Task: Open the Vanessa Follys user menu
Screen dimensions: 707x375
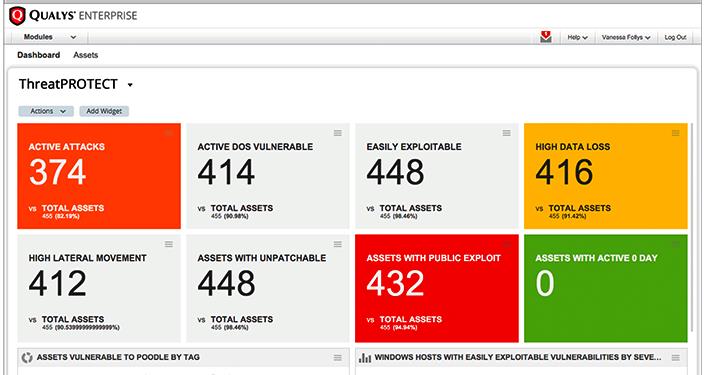Action: tap(626, 37)
